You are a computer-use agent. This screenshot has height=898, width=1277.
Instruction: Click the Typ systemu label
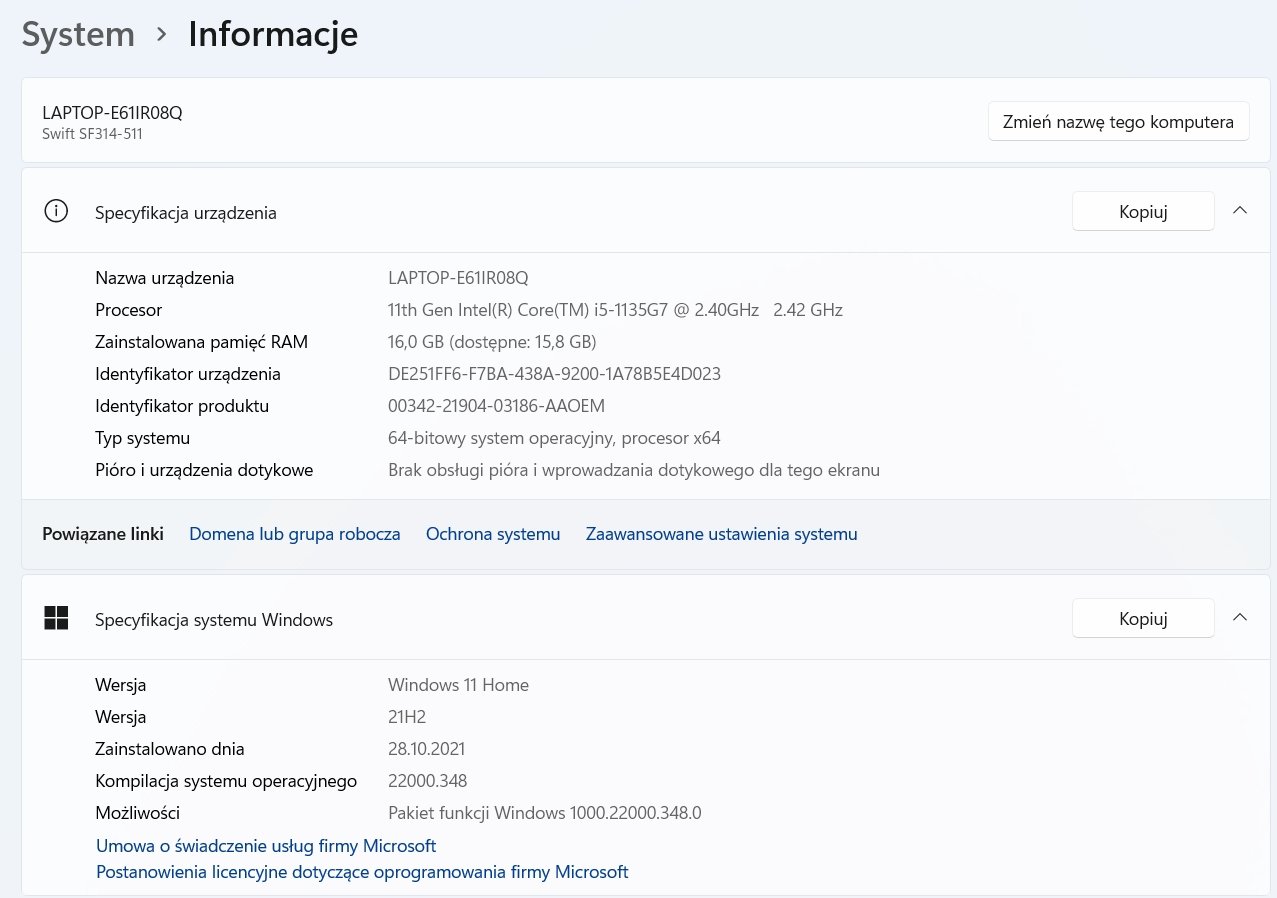point(142,438)
